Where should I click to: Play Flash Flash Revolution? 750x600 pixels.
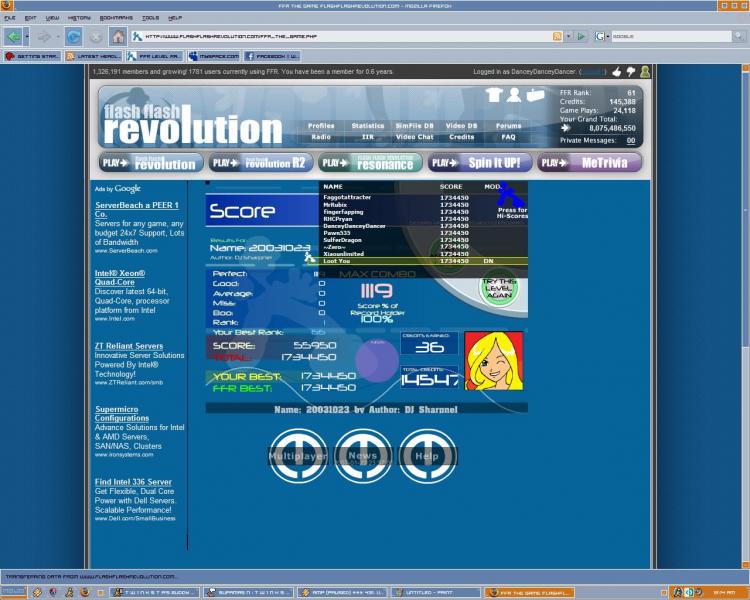click(151, 163)
